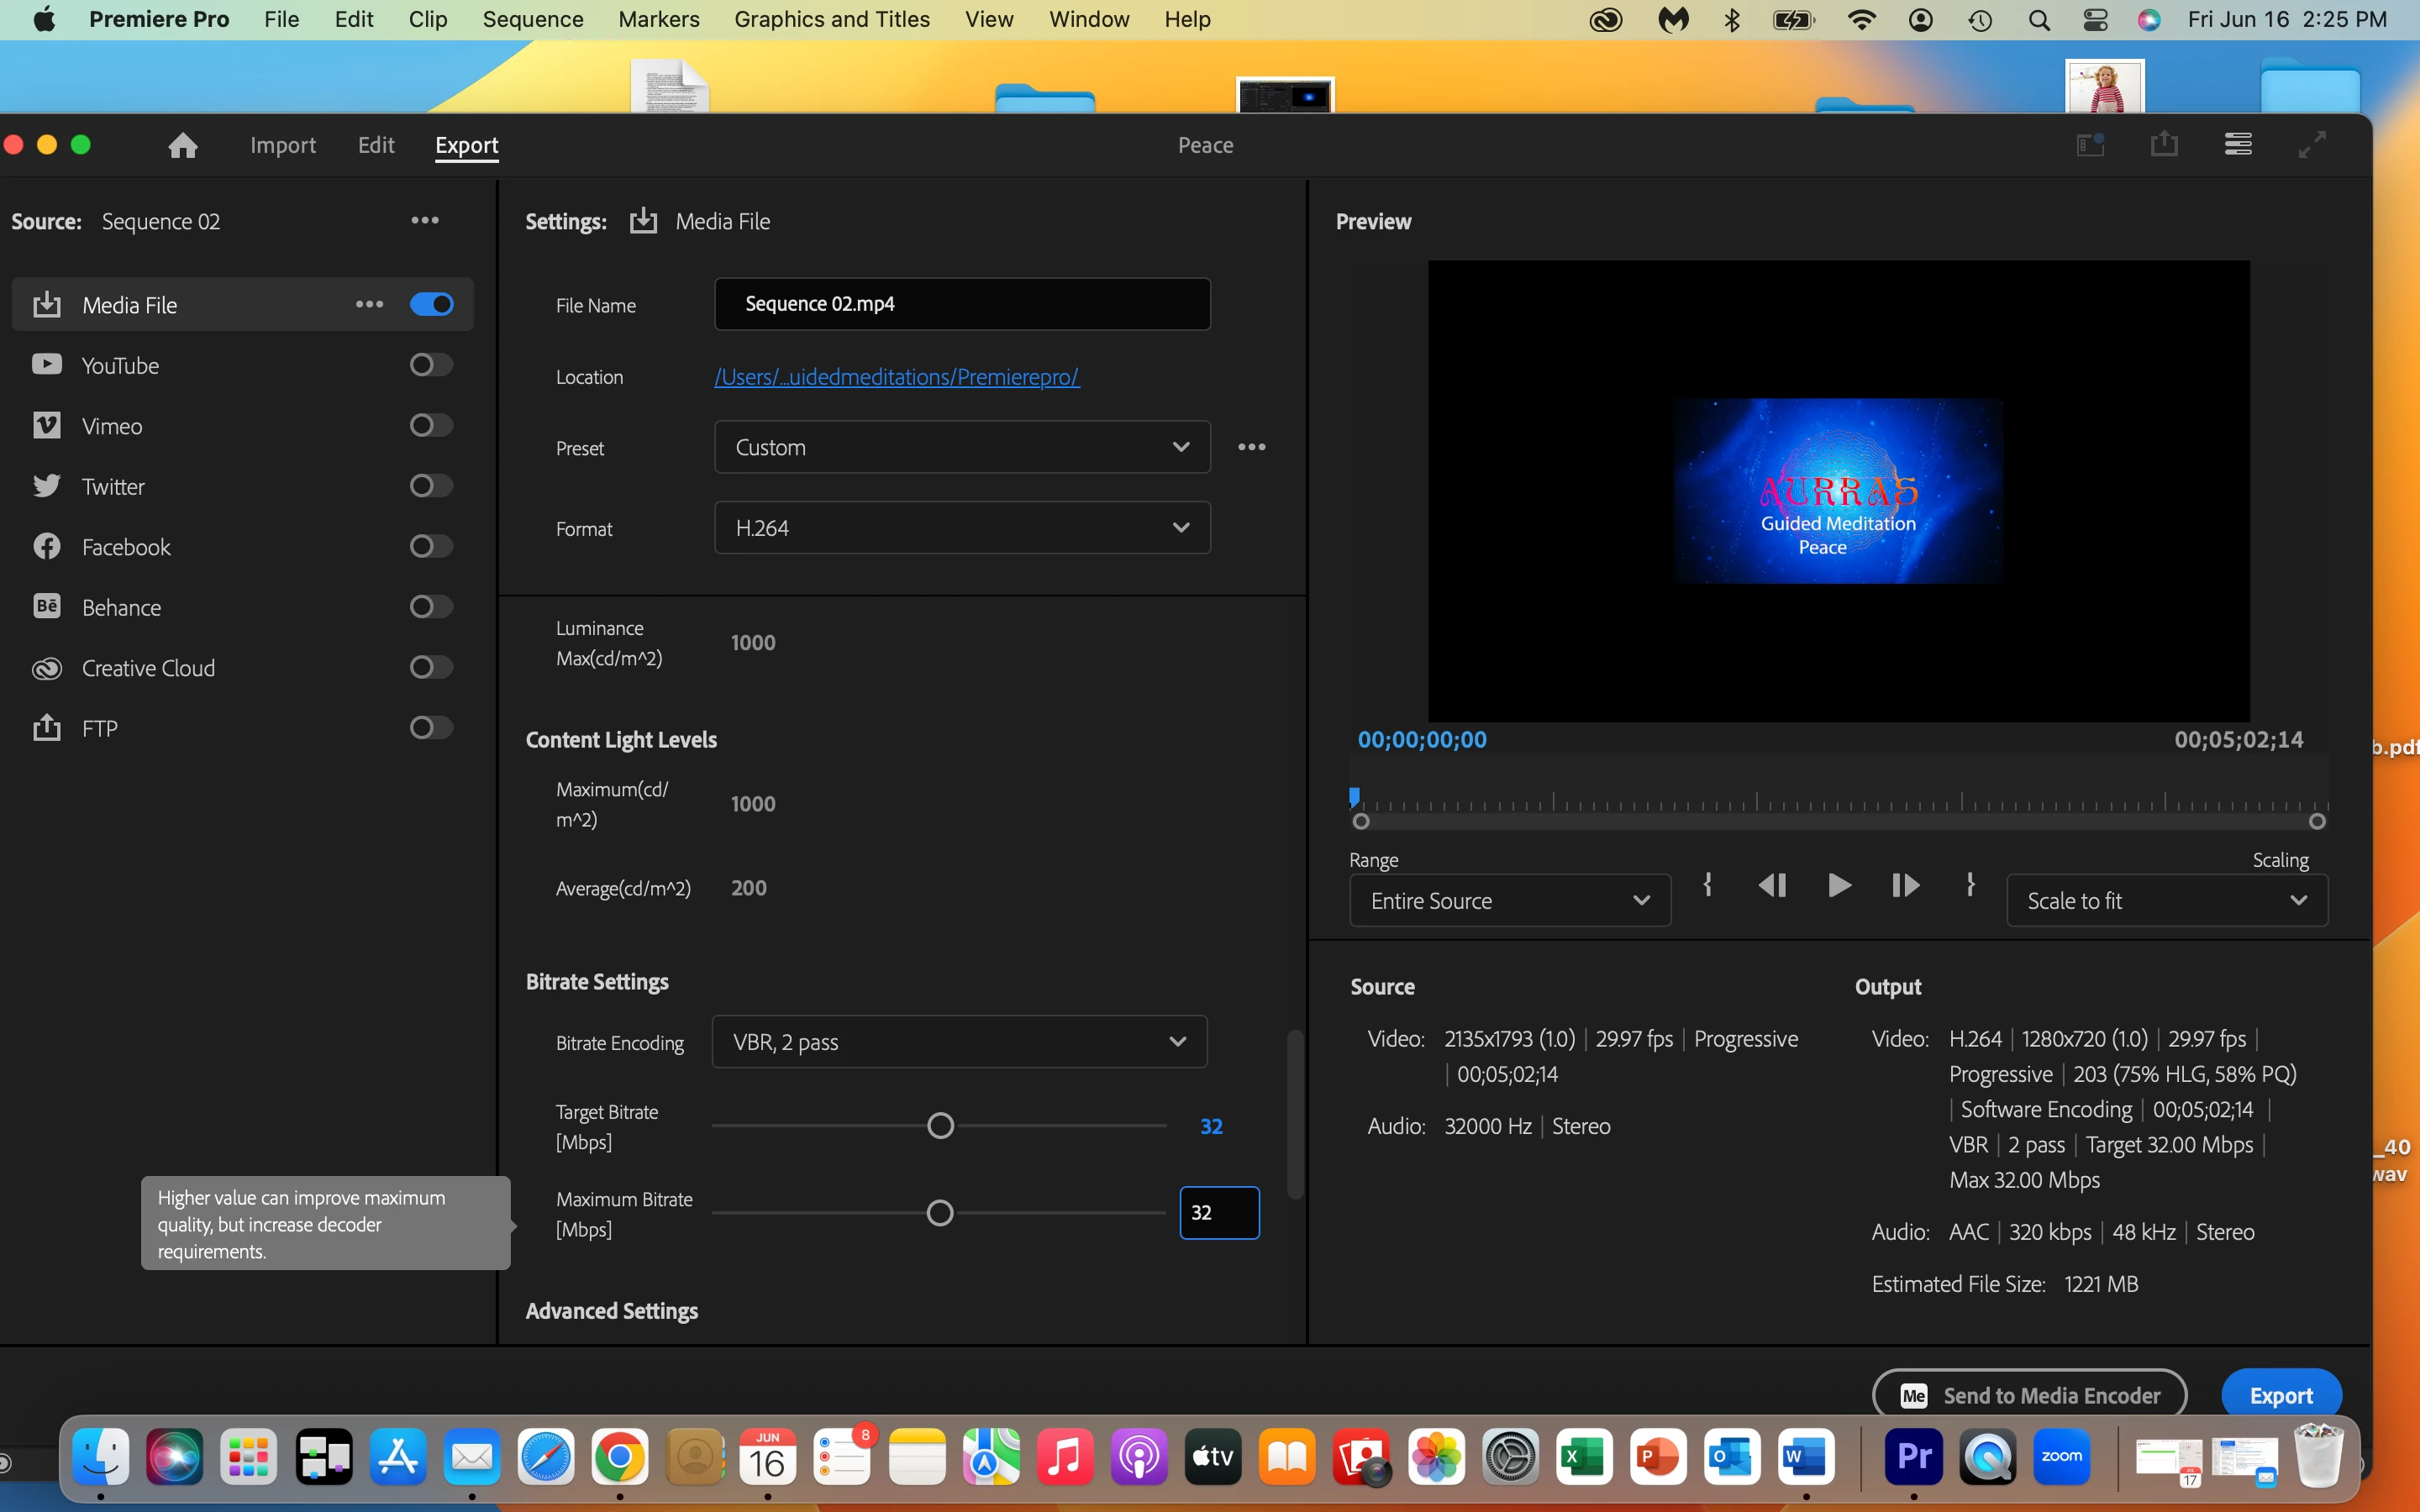Expand the Bitrate Encoding dropdown
This screenshot has width=2420, height=1512.
[x=959, y=1042]
